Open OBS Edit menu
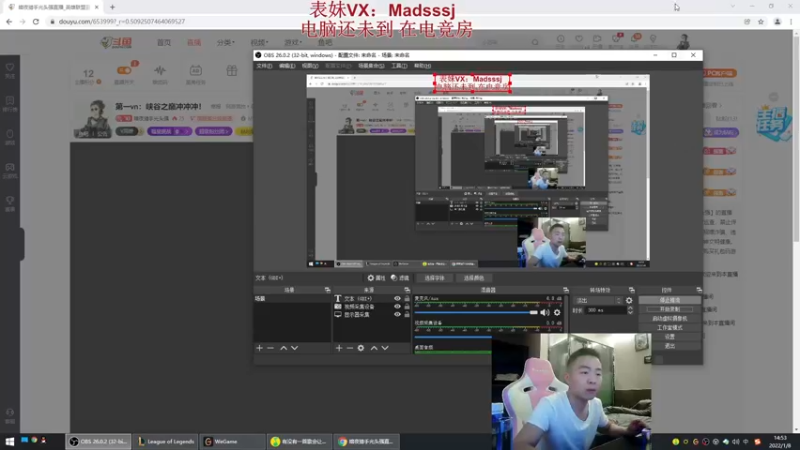 (287, 66)
